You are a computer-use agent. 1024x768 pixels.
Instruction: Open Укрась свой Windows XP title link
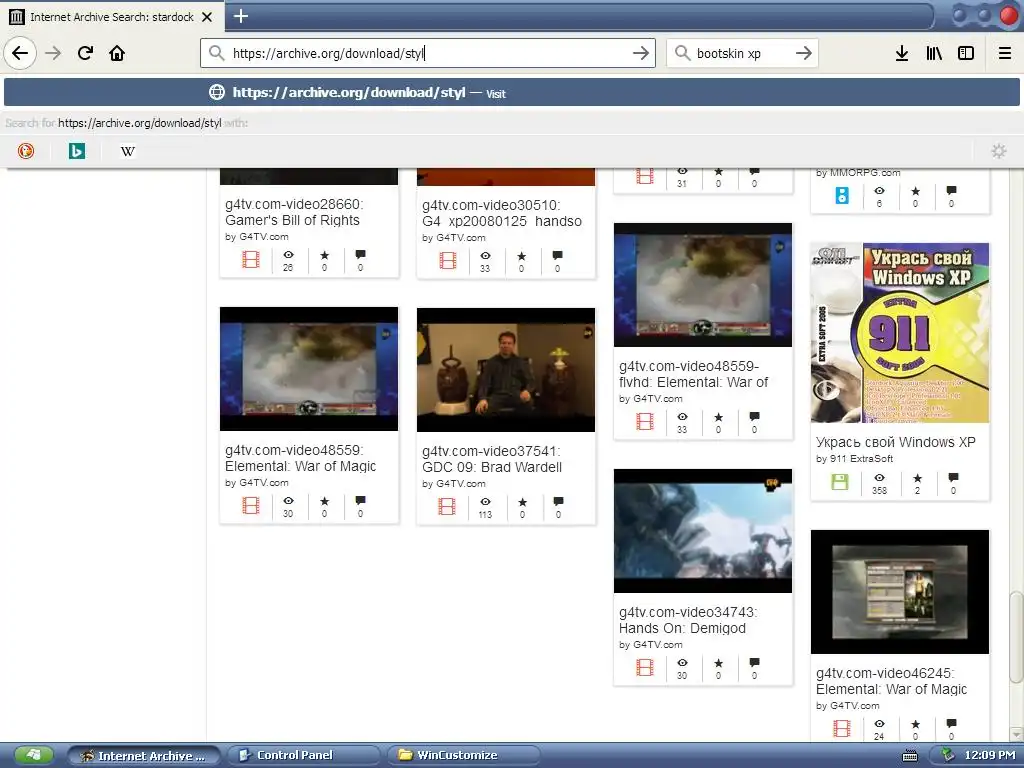(x=895, y=442)
